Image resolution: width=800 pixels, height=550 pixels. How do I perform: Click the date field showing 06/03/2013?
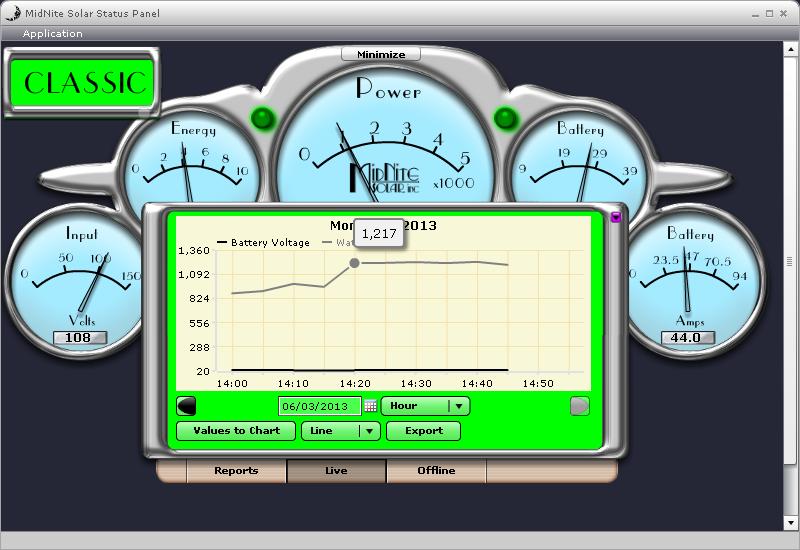[319, 406]
